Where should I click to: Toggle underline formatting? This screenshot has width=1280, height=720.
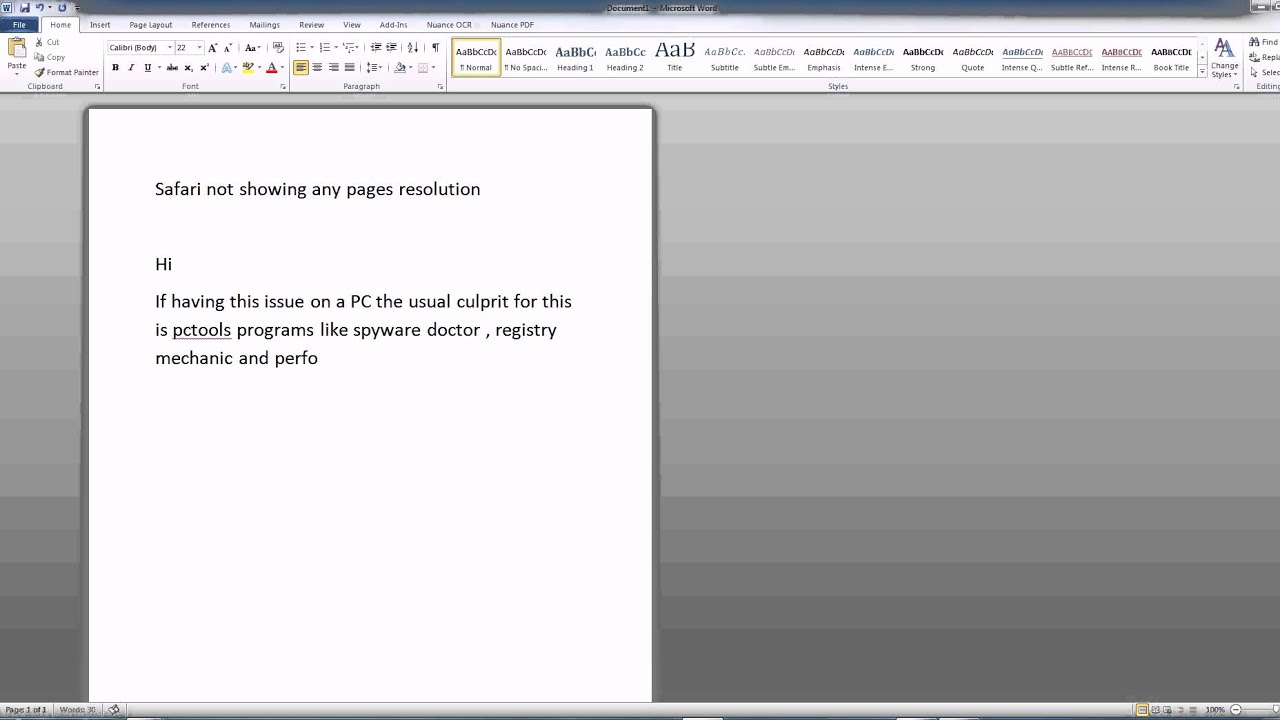click(x=147, y=68)
